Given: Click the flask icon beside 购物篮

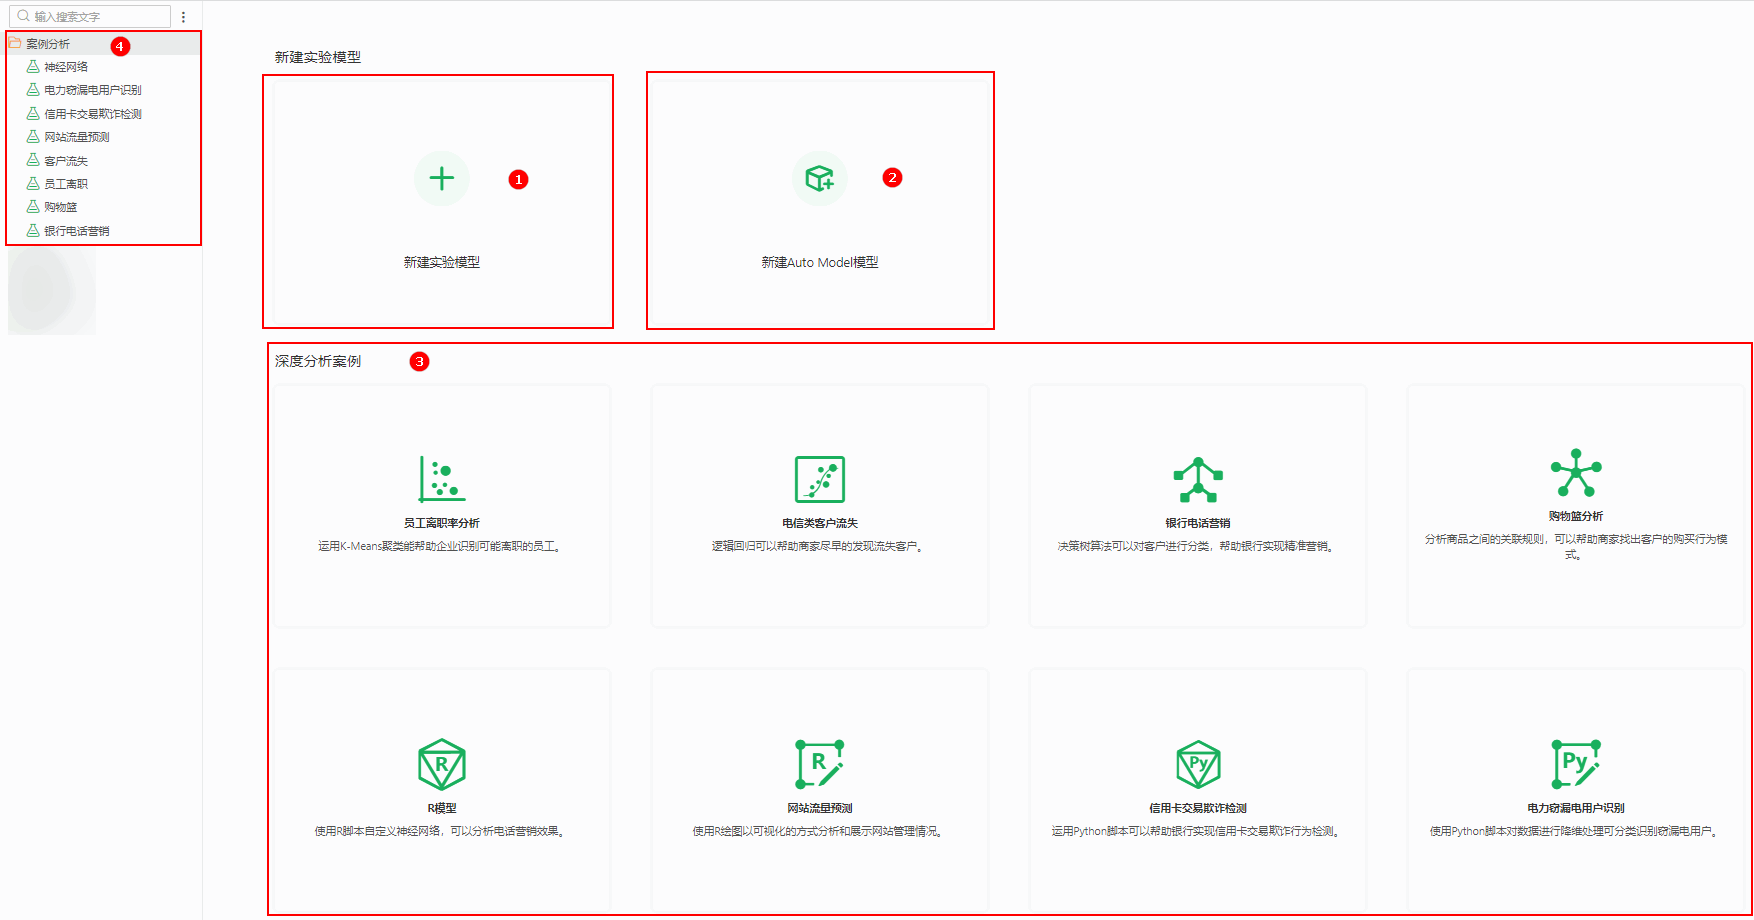Looking at the screenshot, I should 33,206.
